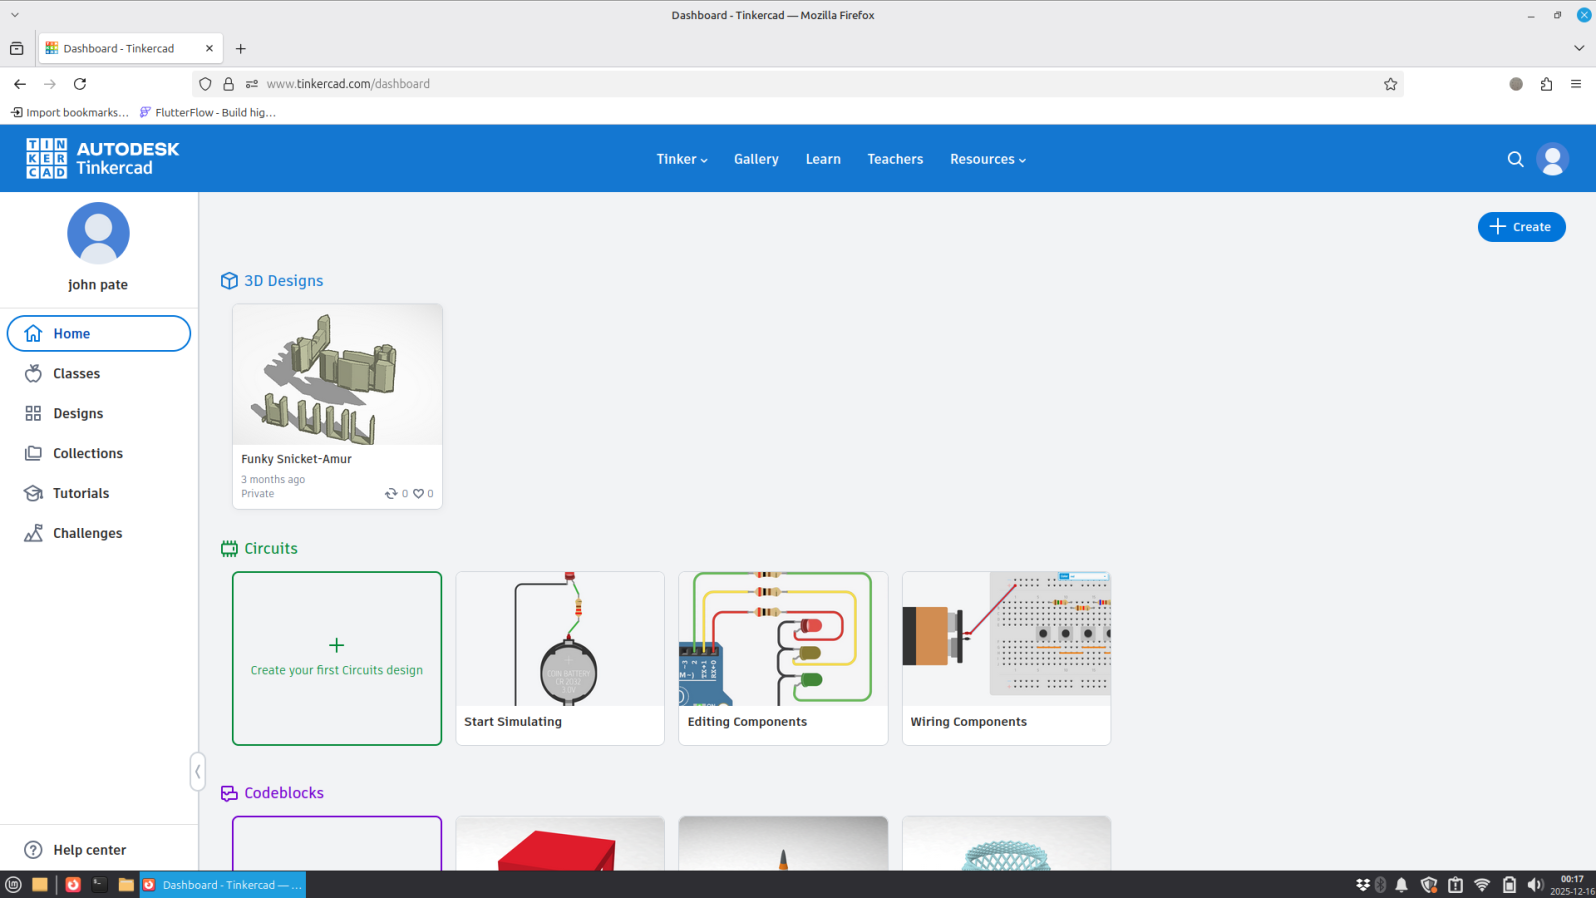Open the user profile avatar menu
The width and height of the screenshot is (1596, 898).
point(1552,159)
